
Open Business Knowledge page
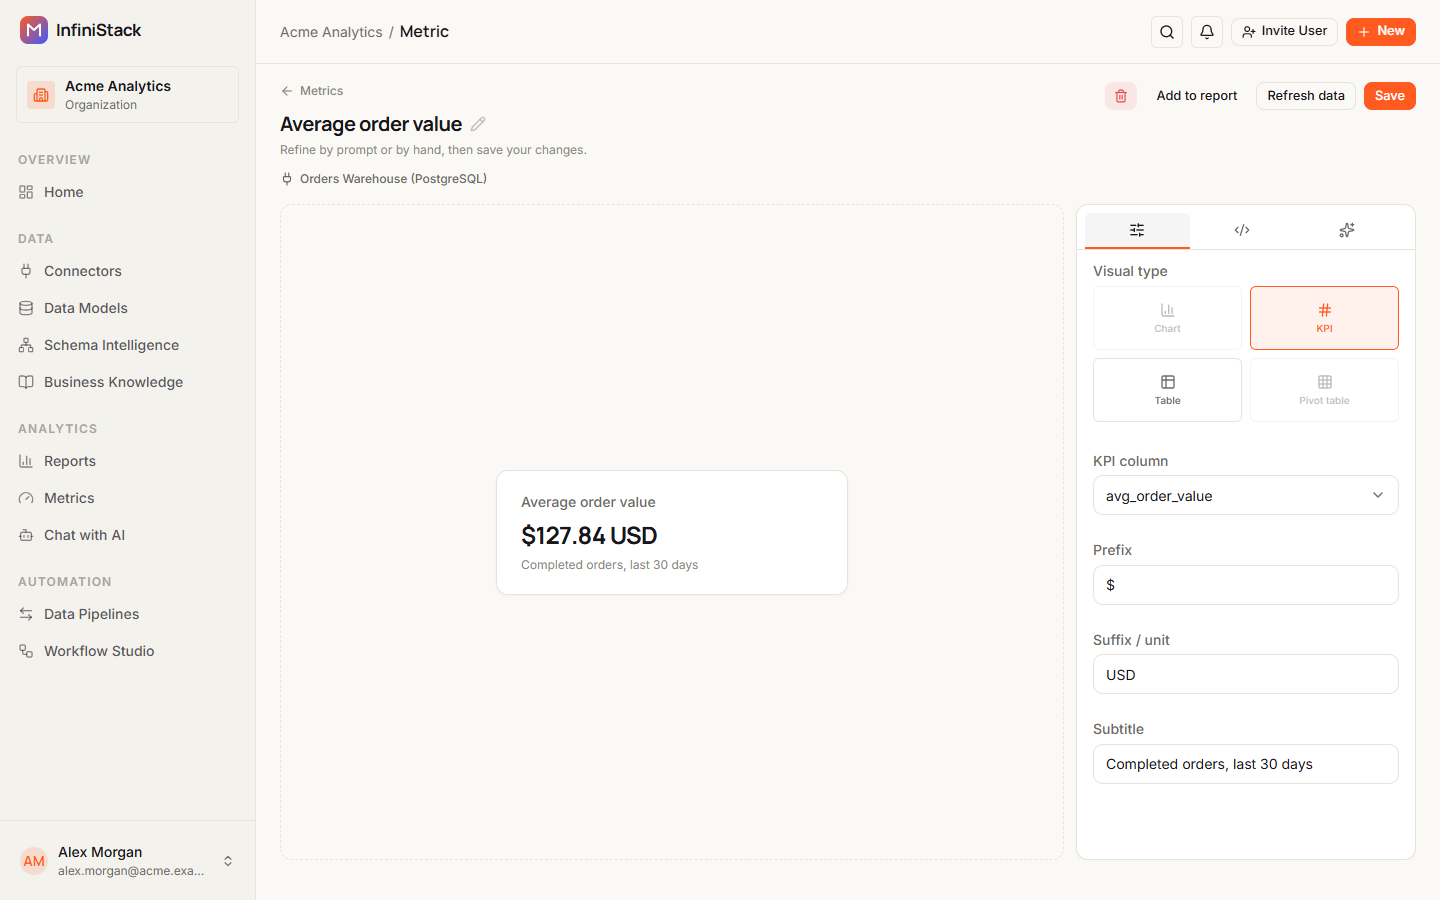(x=127, y=382)
